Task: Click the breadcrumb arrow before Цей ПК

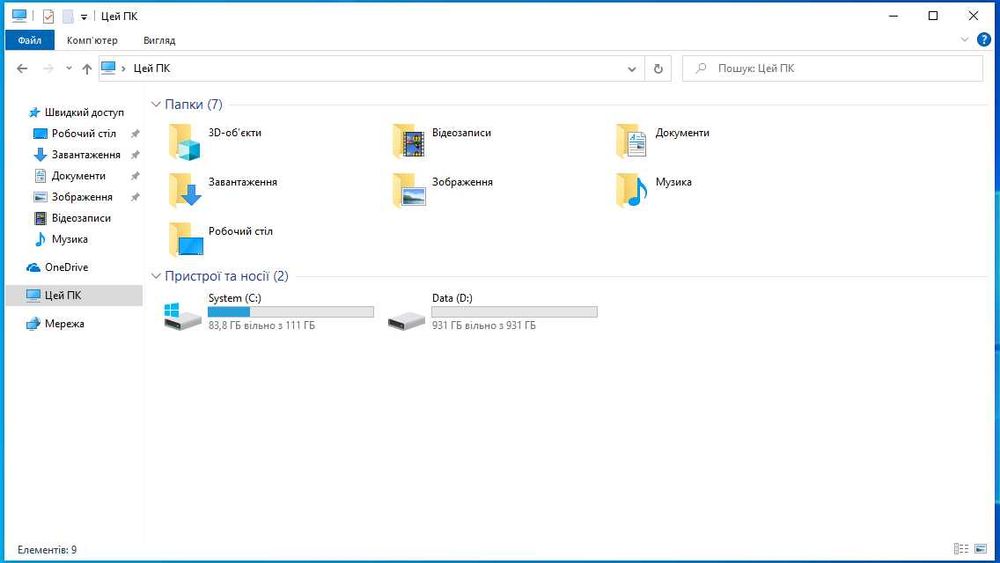Action: pyautogui.click(x=123, y=68)
